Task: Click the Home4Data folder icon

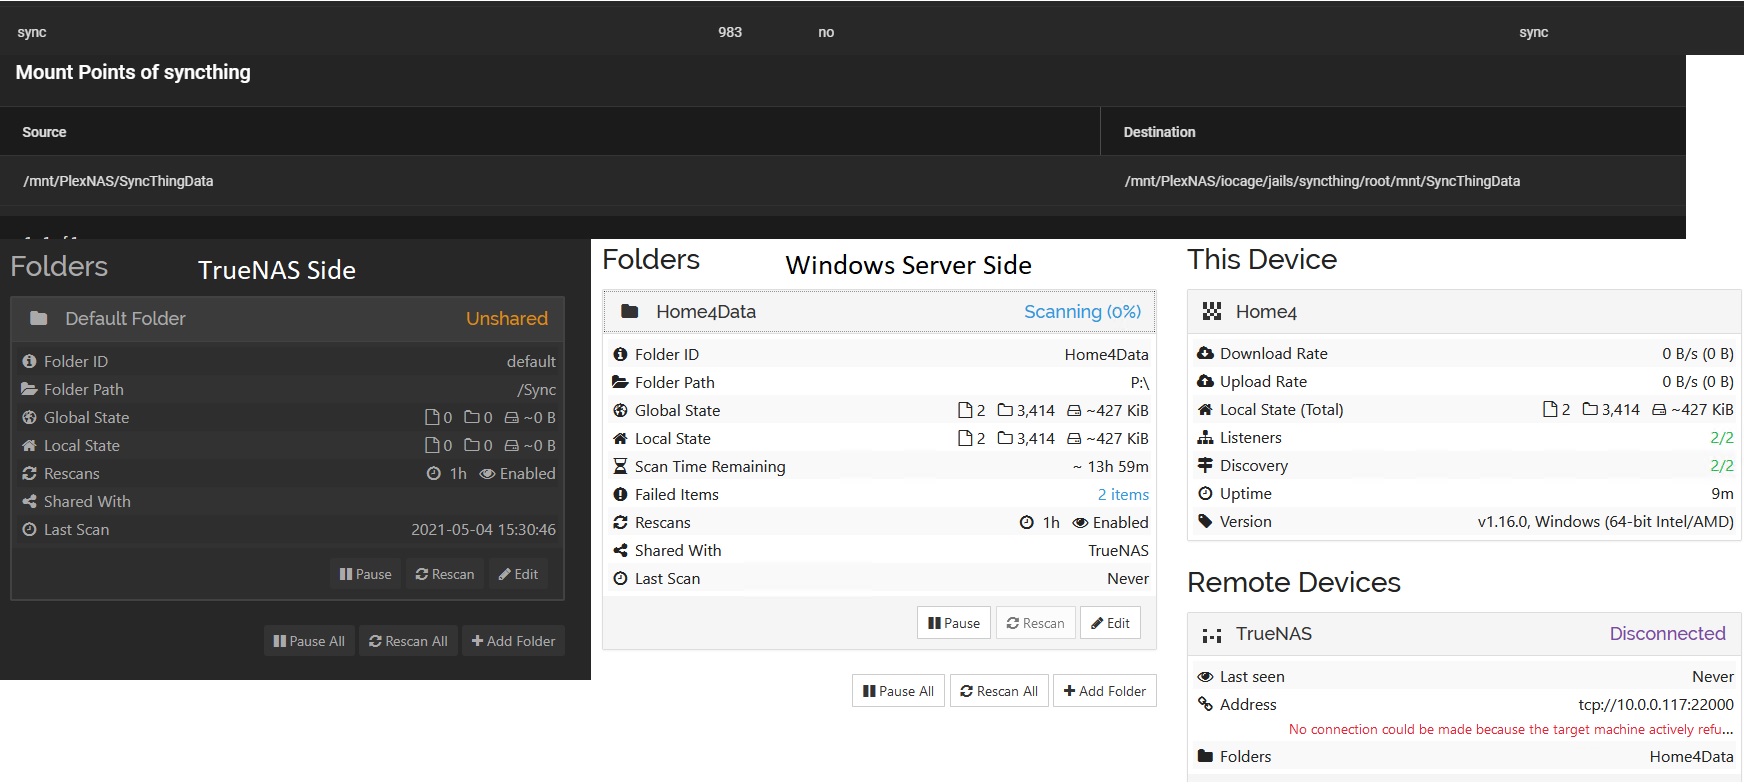Action: click(629, 312)
